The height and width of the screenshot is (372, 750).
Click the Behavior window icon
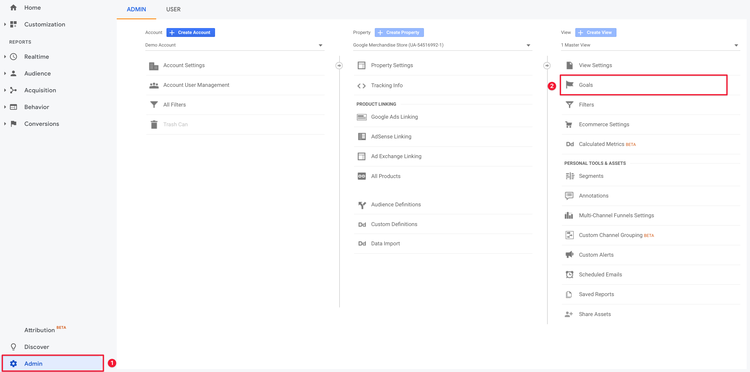point(13,107)
